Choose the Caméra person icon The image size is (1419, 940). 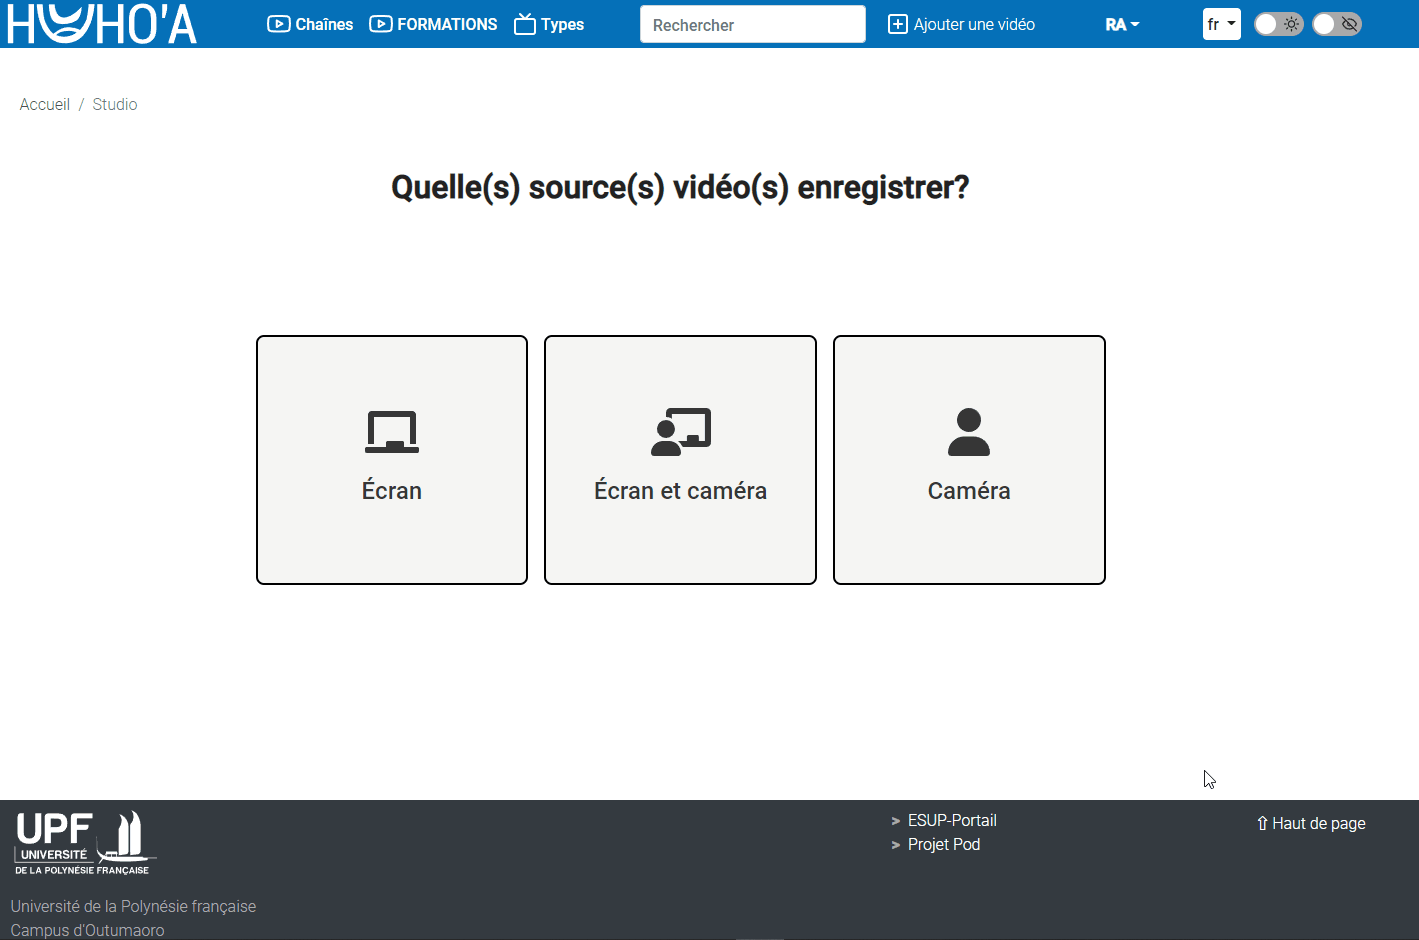pyautogui.click(x=968, y=432)
